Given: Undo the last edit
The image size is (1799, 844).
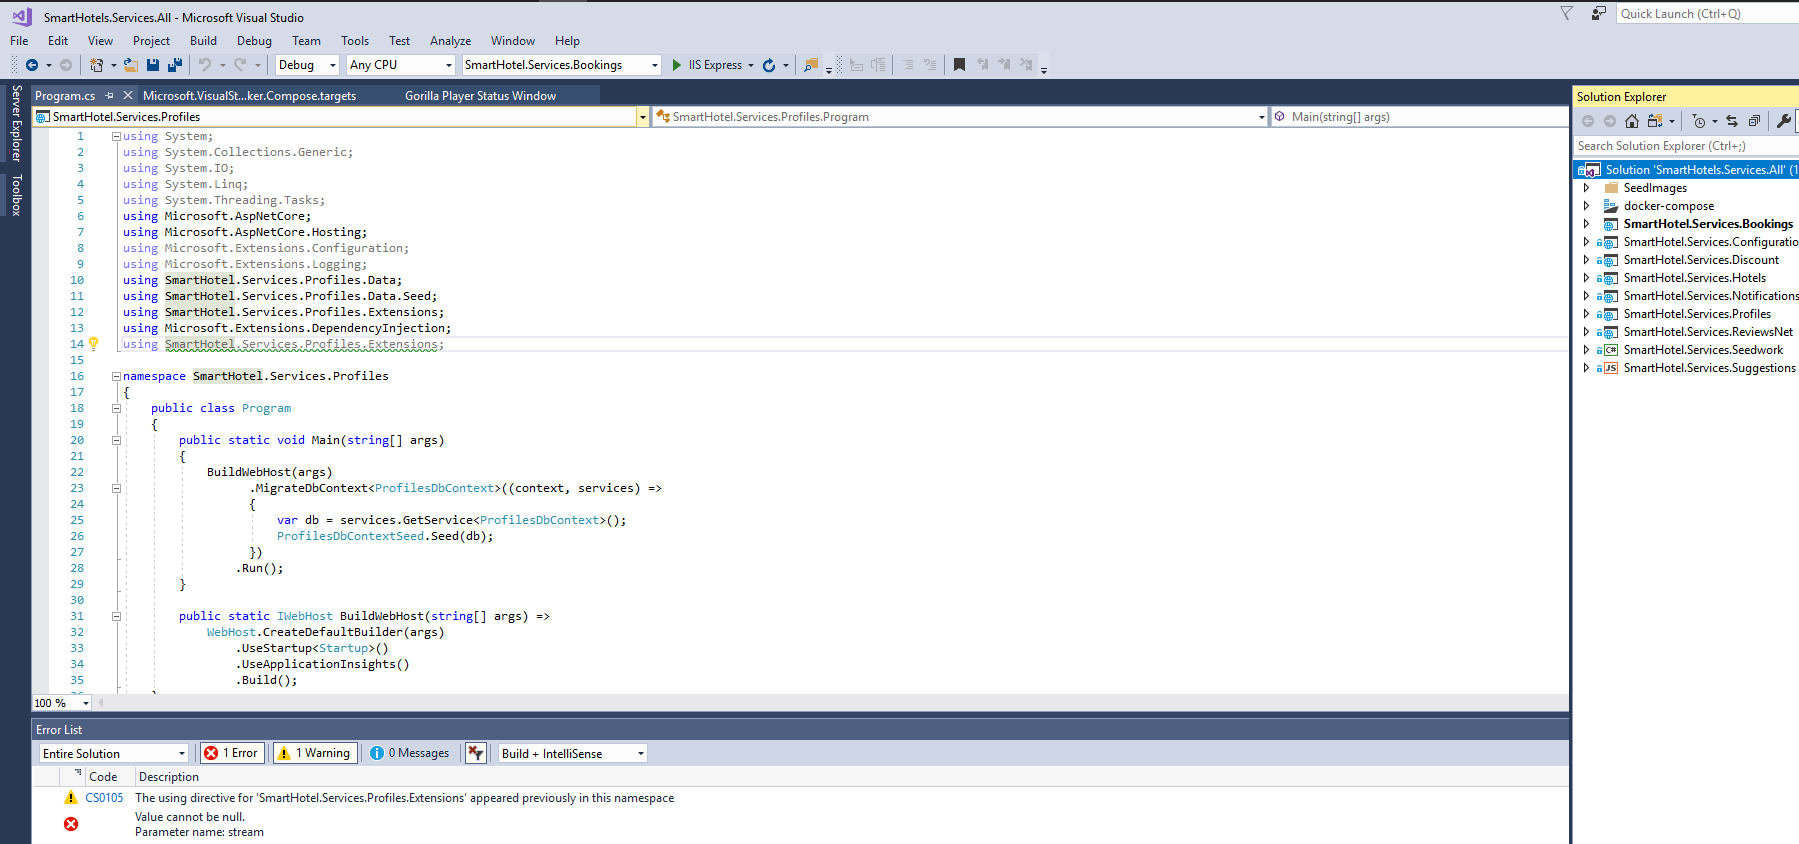Looking at the screenshot, I should point(205,65).
